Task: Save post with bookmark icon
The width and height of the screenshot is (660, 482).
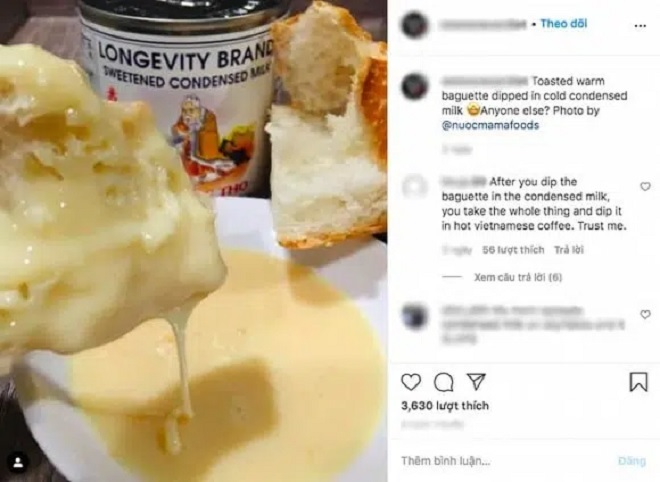Action: pos(639,382)
